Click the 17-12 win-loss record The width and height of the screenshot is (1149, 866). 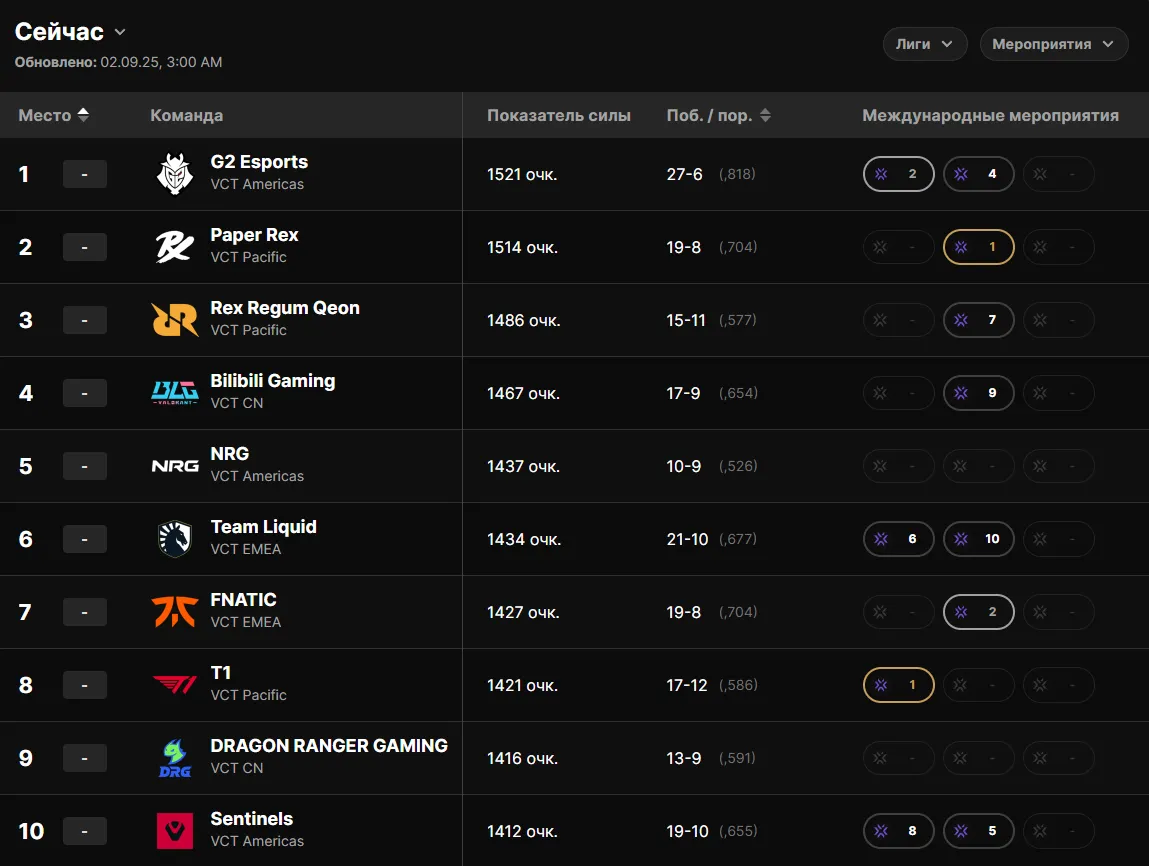point(687,686)
